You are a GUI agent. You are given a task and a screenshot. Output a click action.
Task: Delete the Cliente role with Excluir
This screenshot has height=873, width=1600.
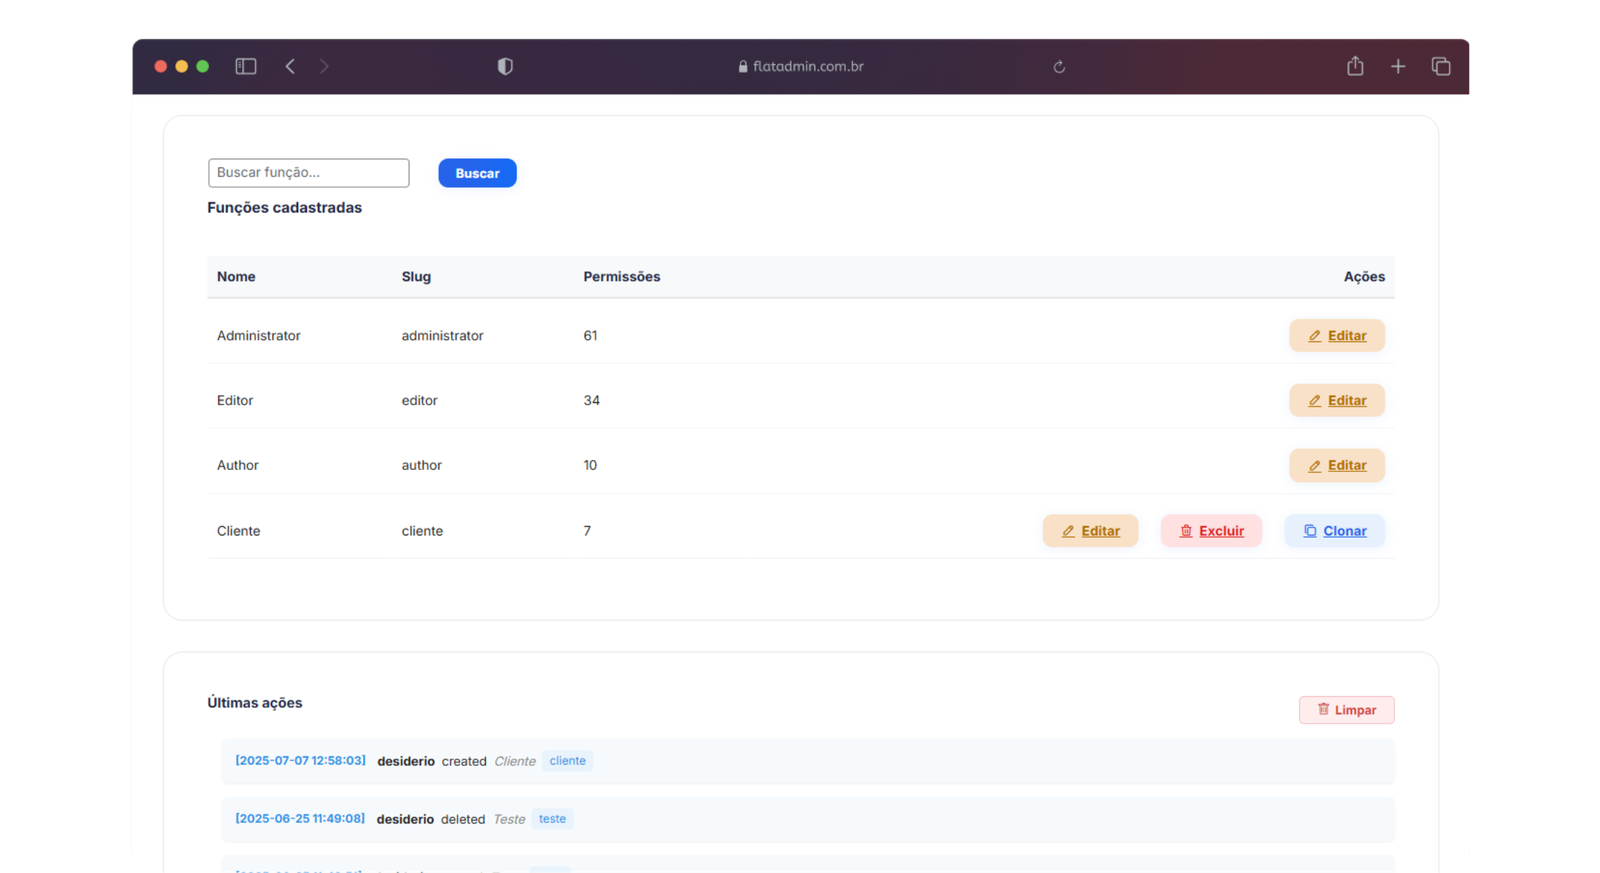pyautogui.click(x=1211, y=531)
